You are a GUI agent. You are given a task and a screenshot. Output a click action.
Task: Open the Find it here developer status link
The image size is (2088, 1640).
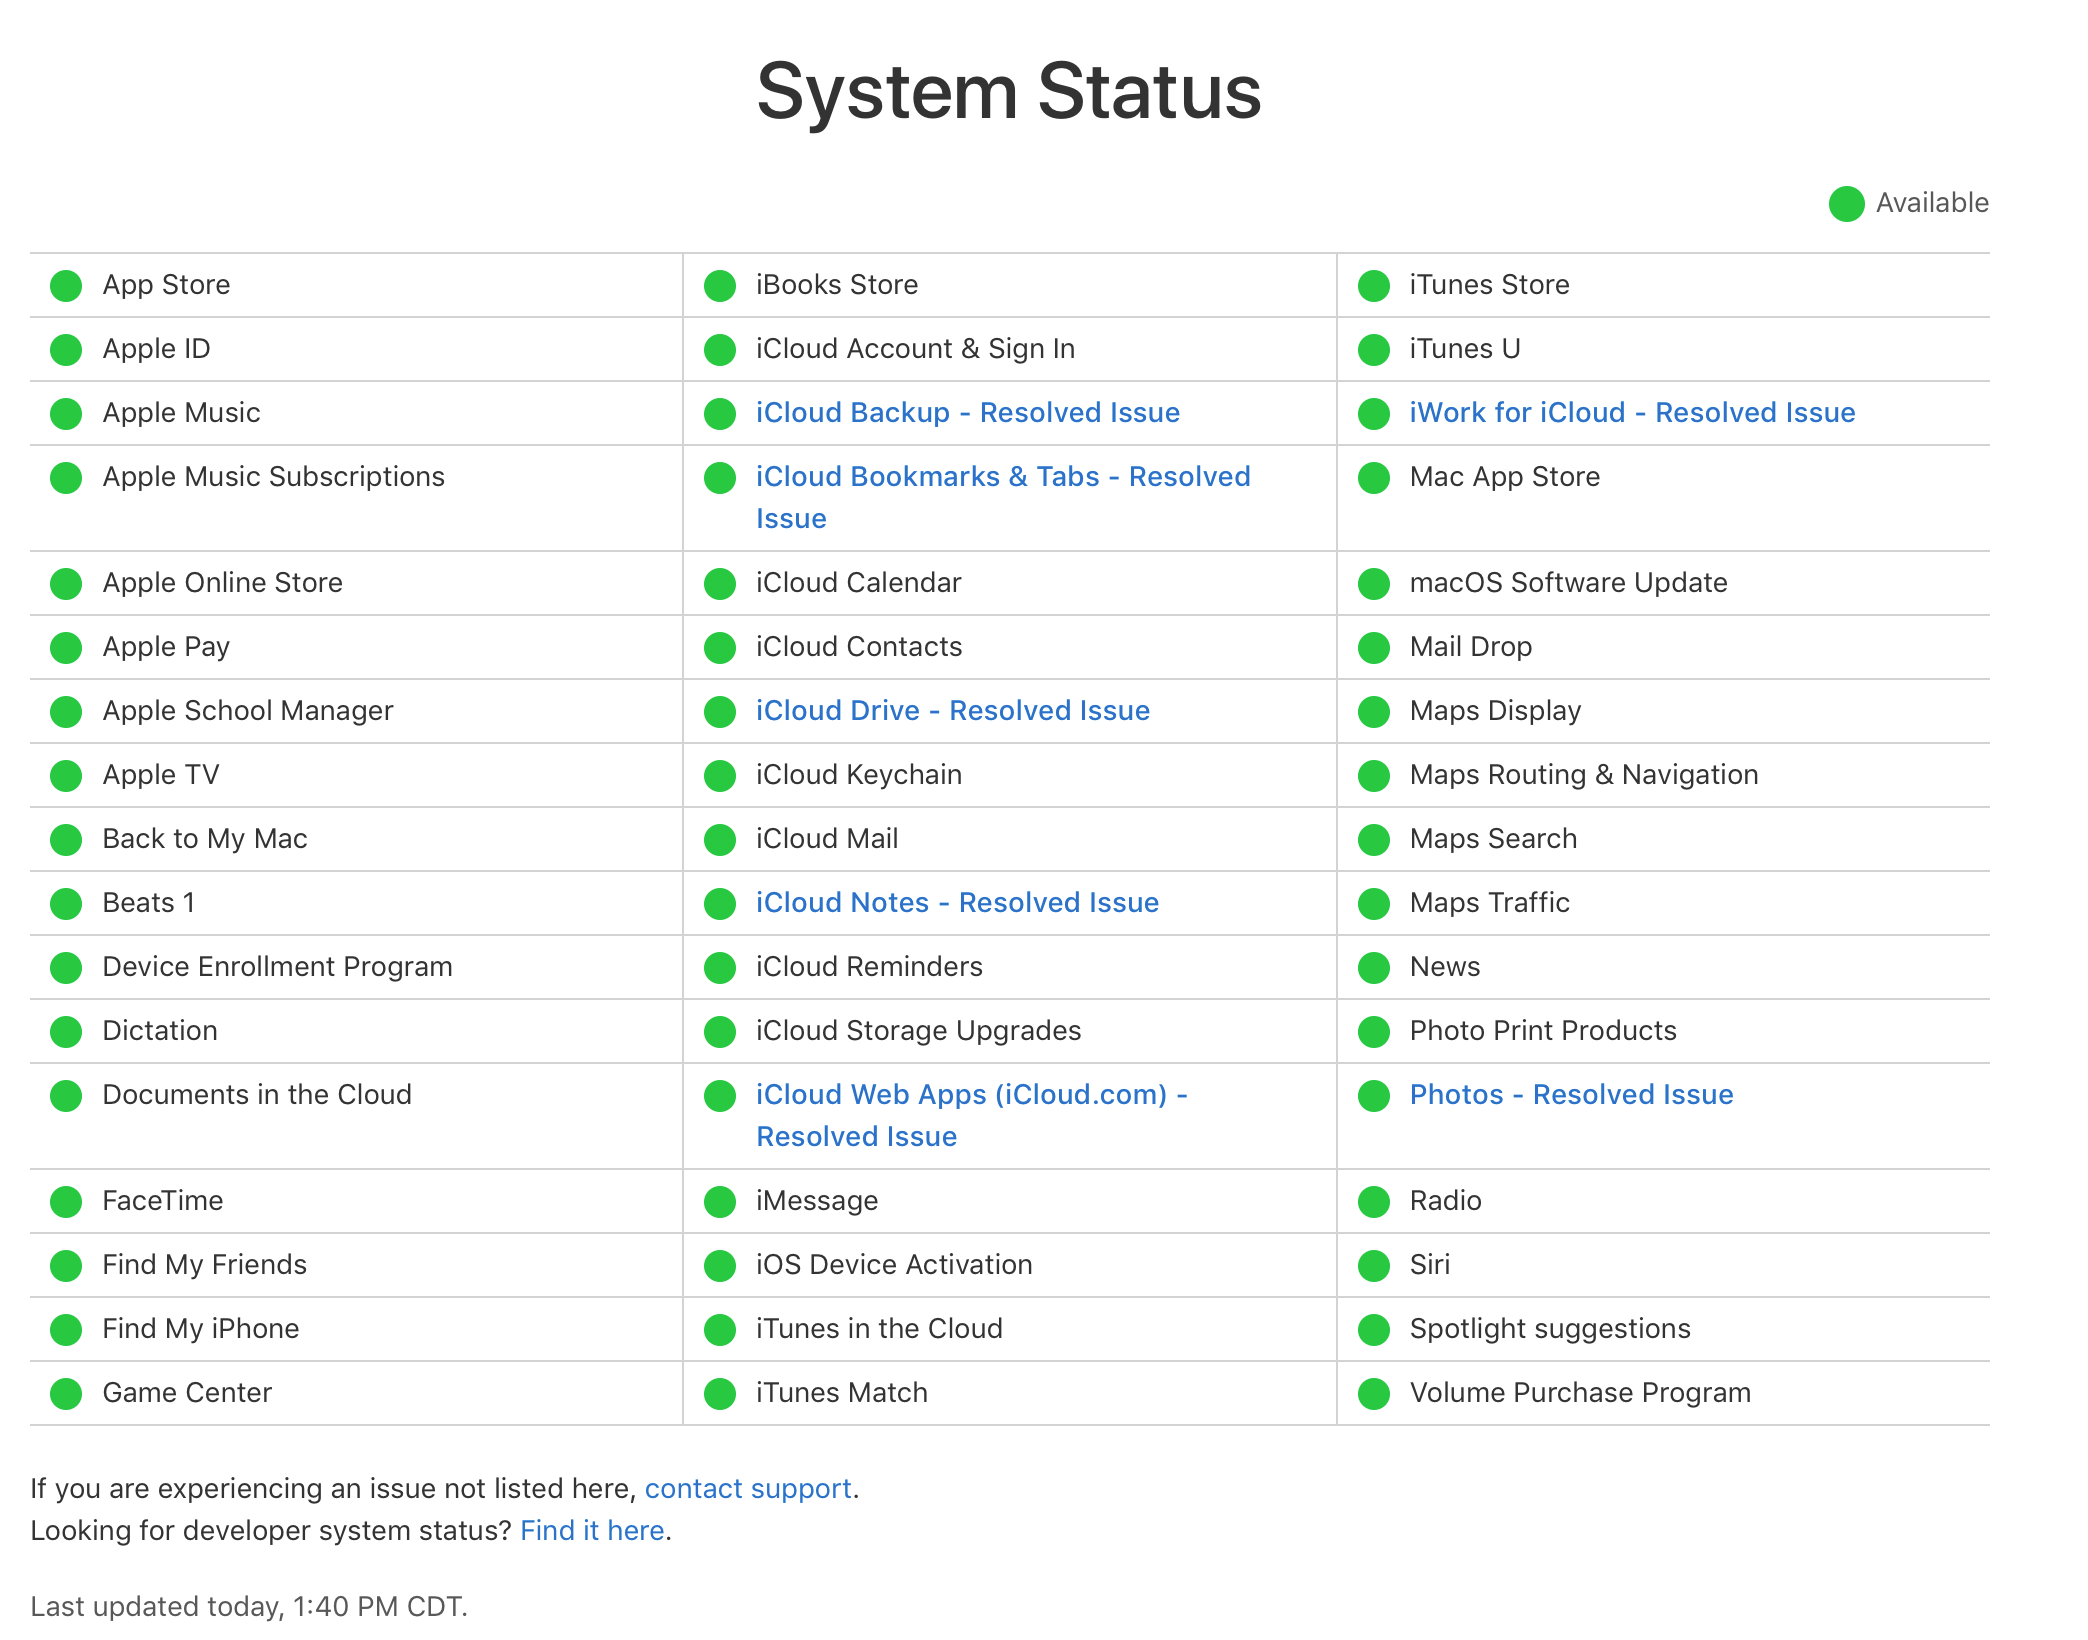tap(593, 1531)
